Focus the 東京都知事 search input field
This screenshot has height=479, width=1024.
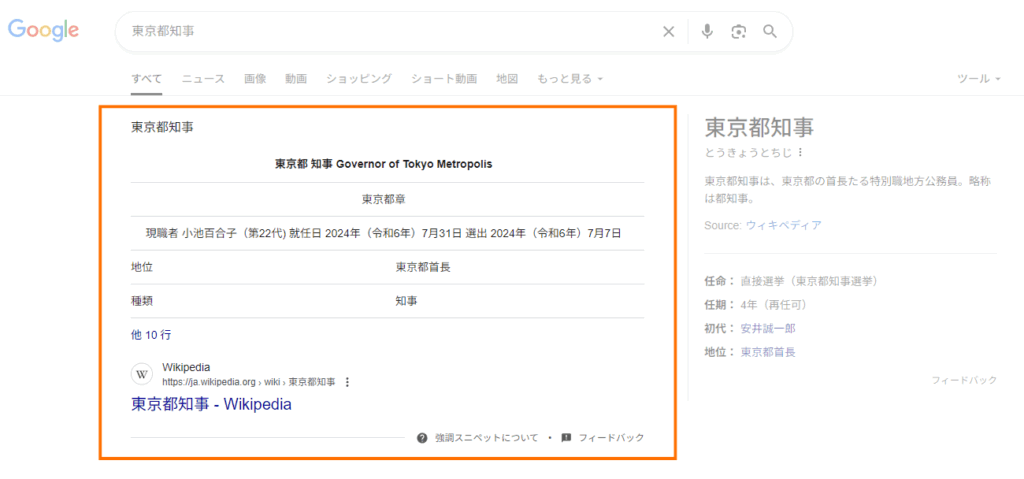[x=392, y=31]
